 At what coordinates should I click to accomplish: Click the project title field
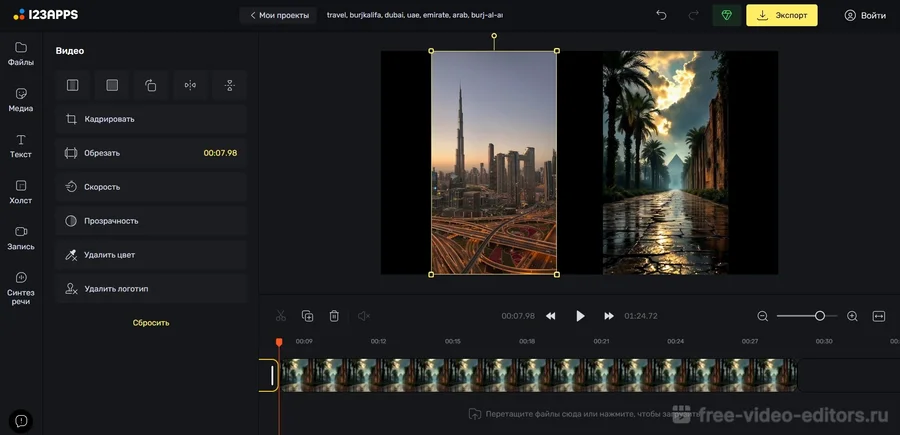(x=415, y=15)
